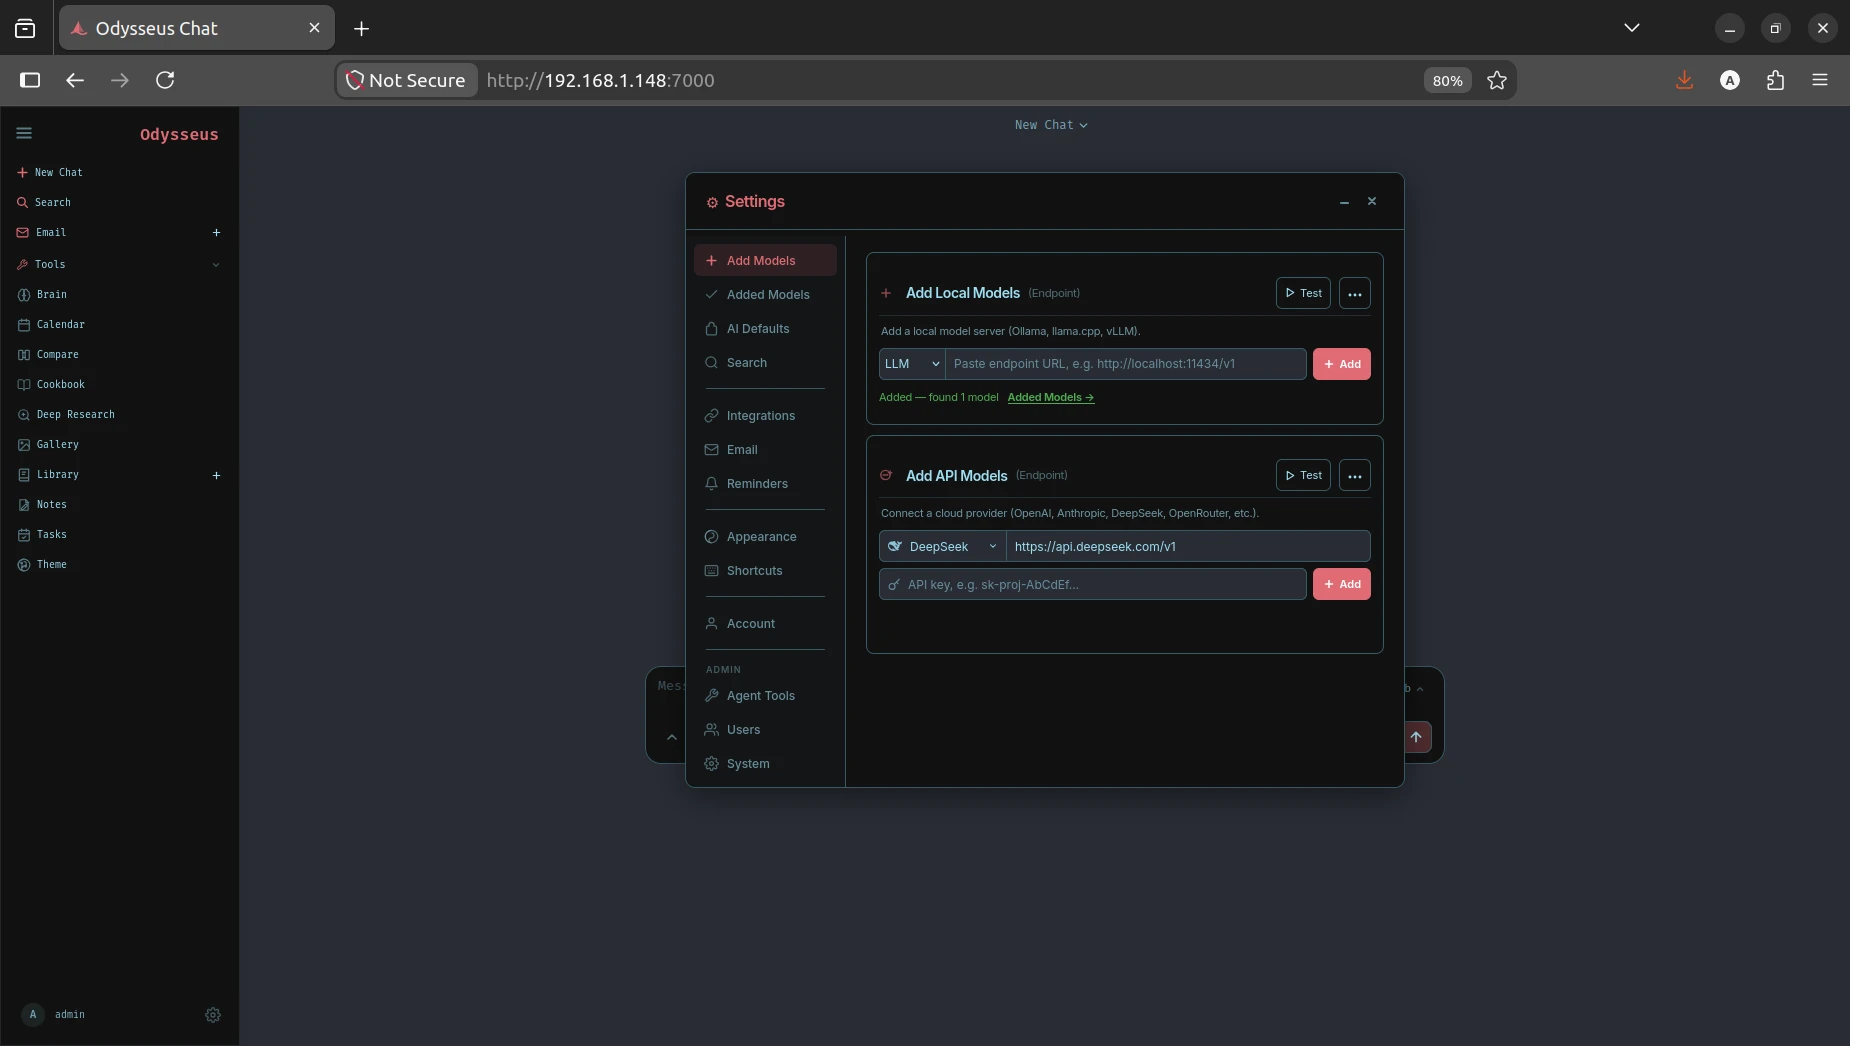Click Add button for API key
Screen dimensions: 1850x1046
(1342, 584)
